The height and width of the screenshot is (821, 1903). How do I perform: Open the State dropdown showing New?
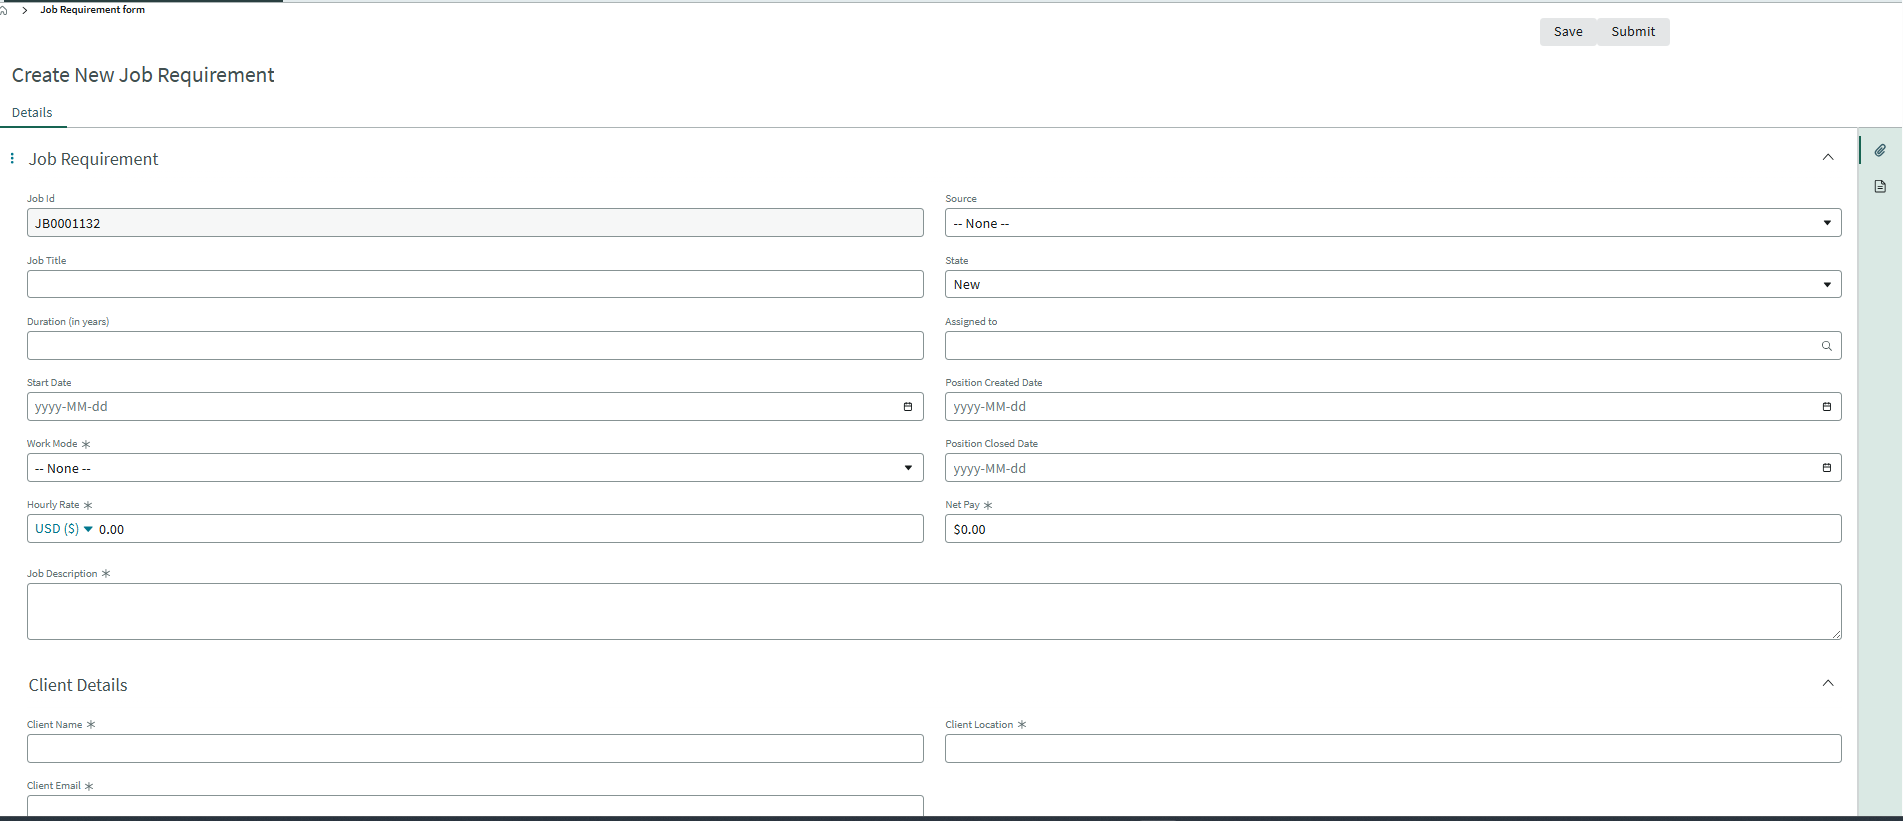[x=1393, y=284]
